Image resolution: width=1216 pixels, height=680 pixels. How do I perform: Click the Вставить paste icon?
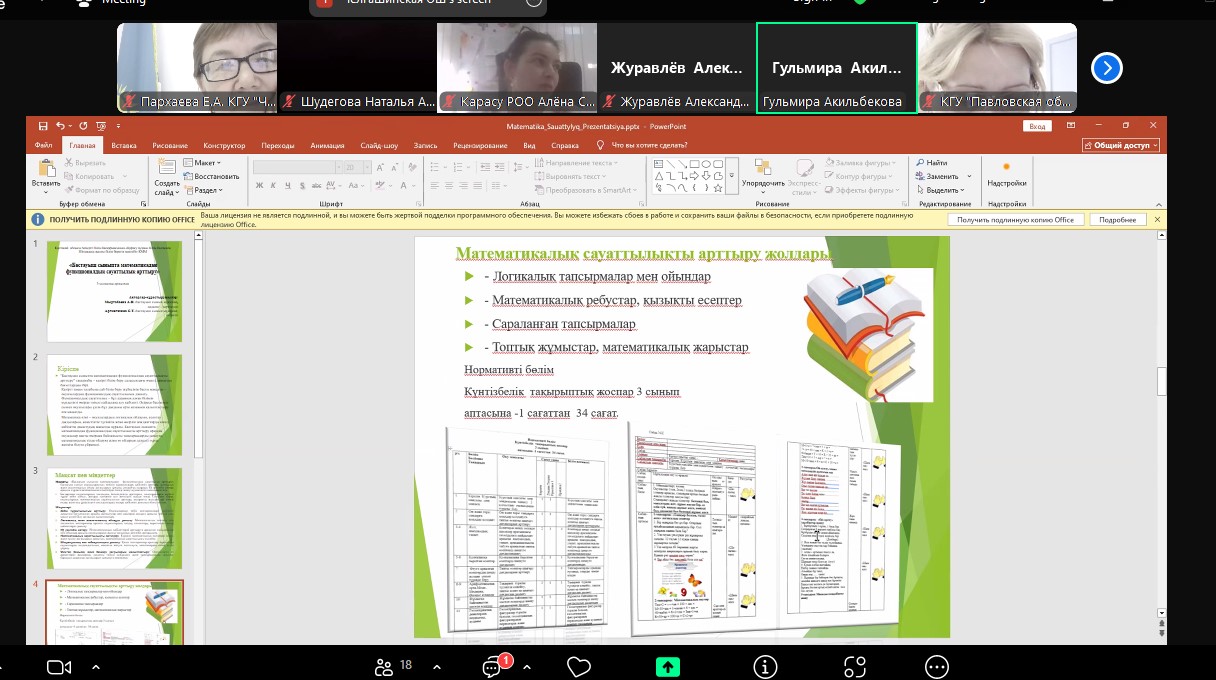(46, 174)
